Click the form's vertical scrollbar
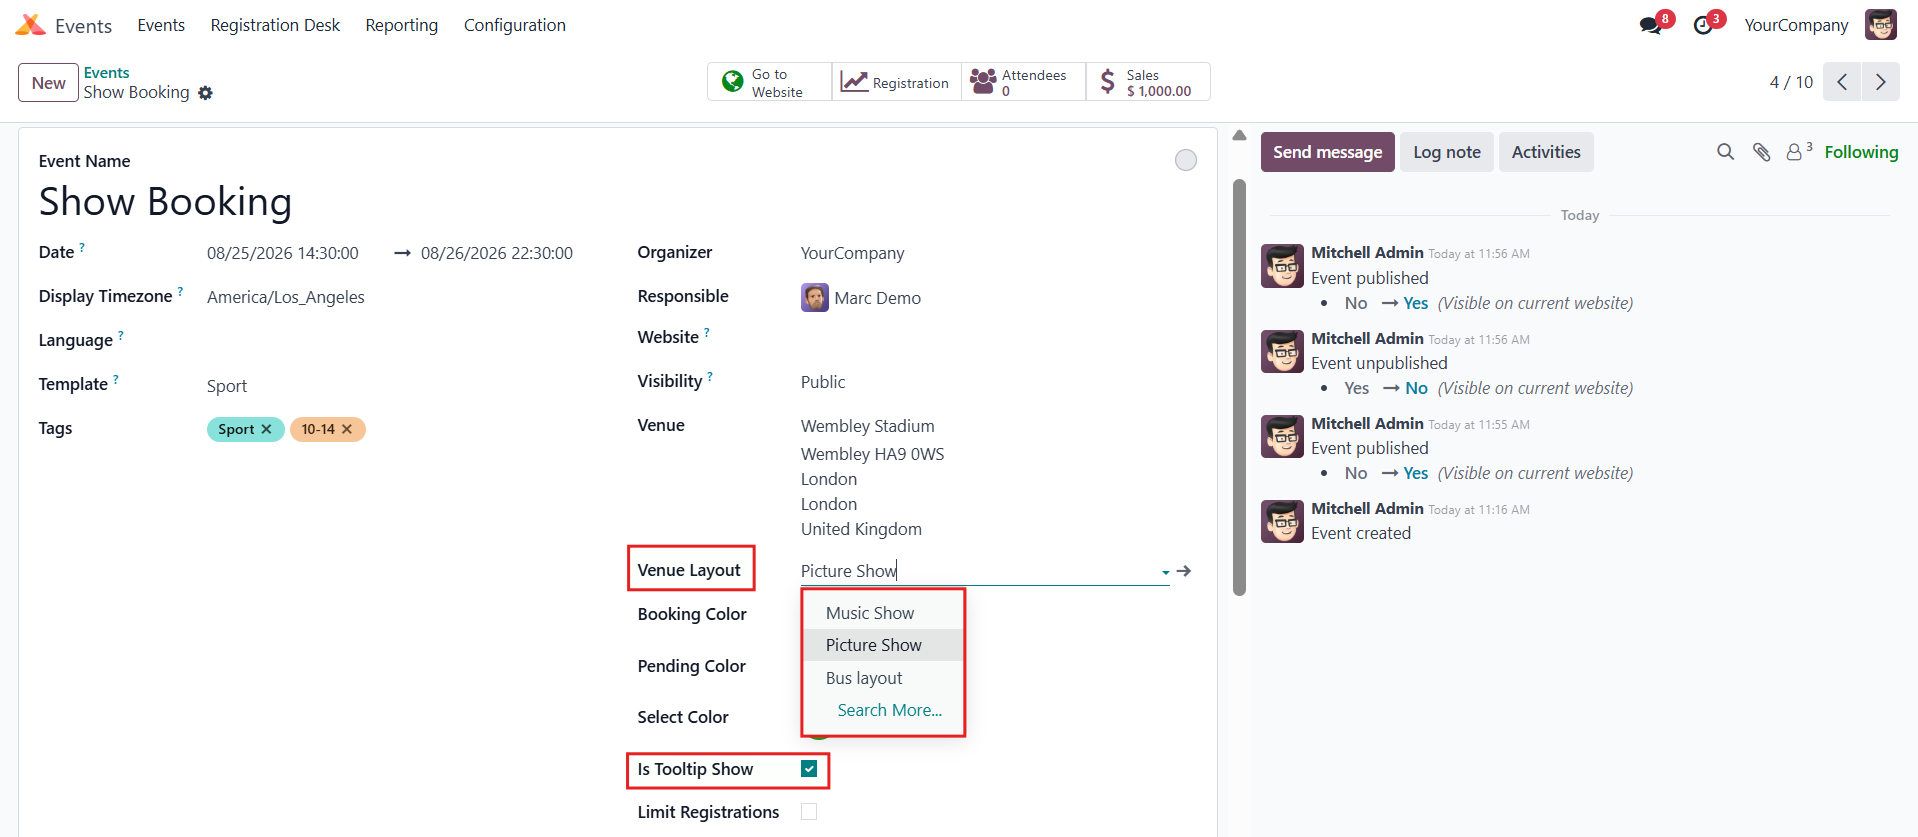The height and width of the screenshot is (837, 1918). [1240, 388]
